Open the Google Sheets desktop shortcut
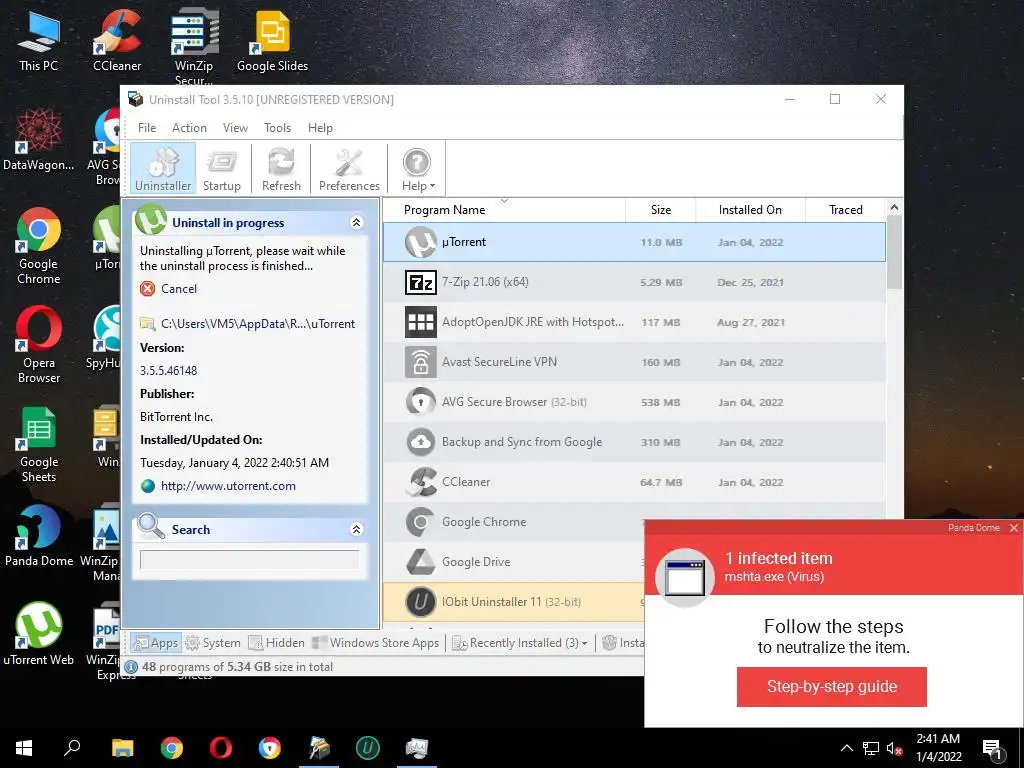The height and width of the screenshot is (768, 1024). (39, 445)
